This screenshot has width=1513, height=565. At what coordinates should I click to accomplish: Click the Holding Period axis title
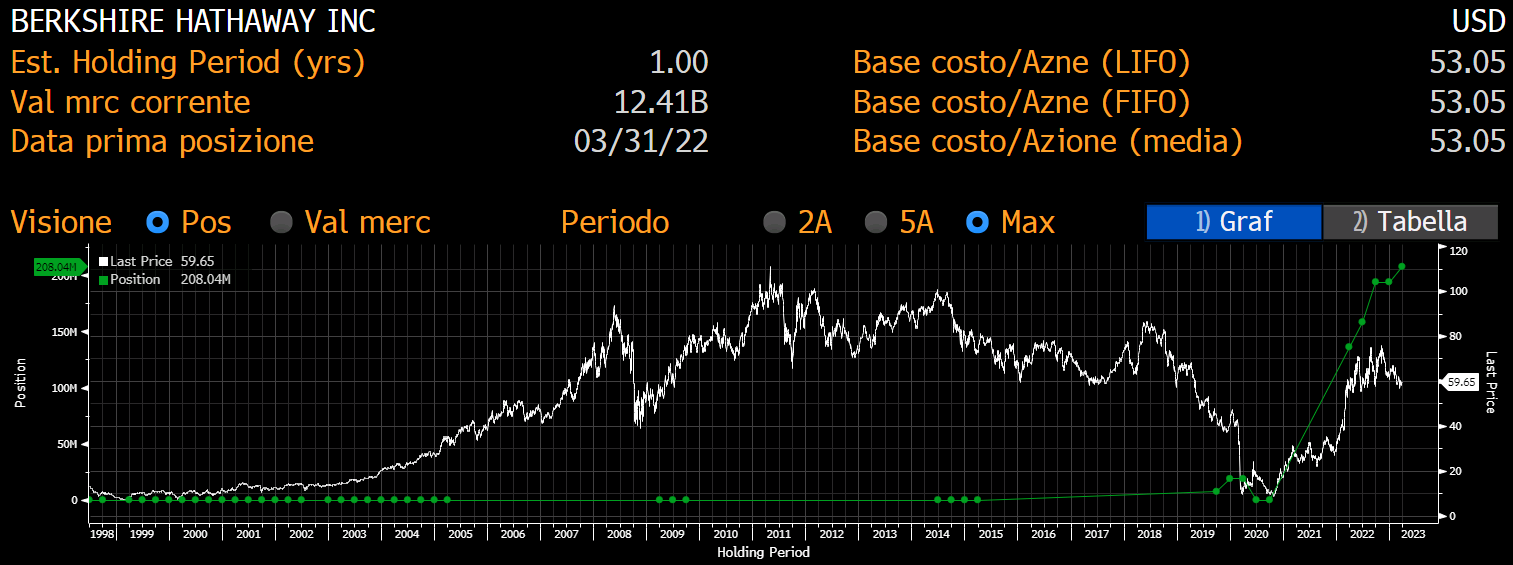click(764, 552)
